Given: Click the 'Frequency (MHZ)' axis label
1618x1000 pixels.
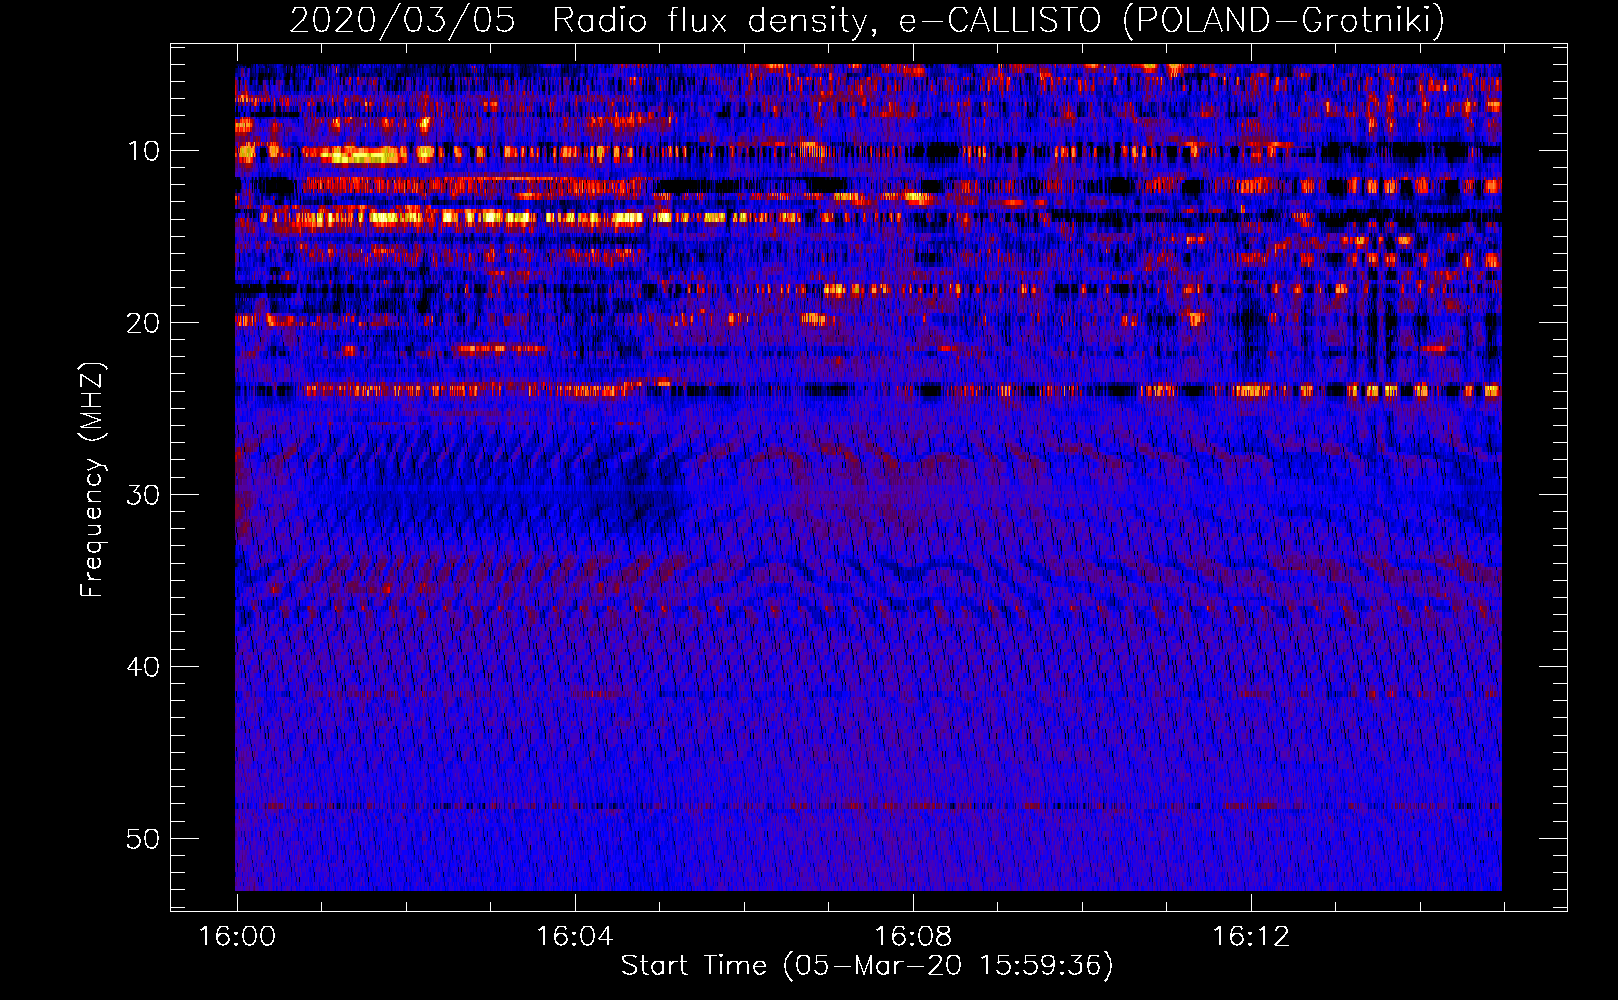Looking at the screenshot, I should (x=92, y=480).
